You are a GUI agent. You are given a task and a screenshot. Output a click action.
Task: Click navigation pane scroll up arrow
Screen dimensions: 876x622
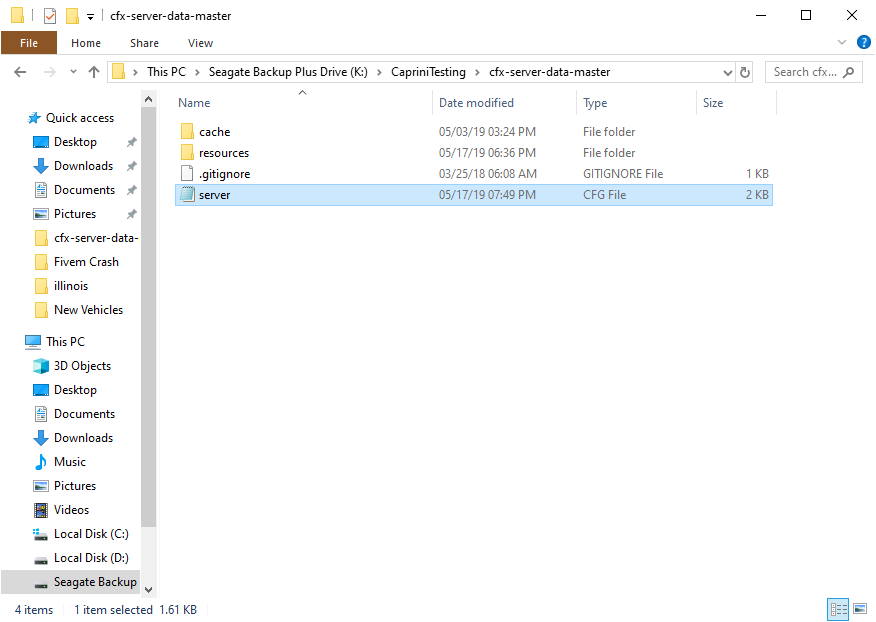[x=148, y=99]
